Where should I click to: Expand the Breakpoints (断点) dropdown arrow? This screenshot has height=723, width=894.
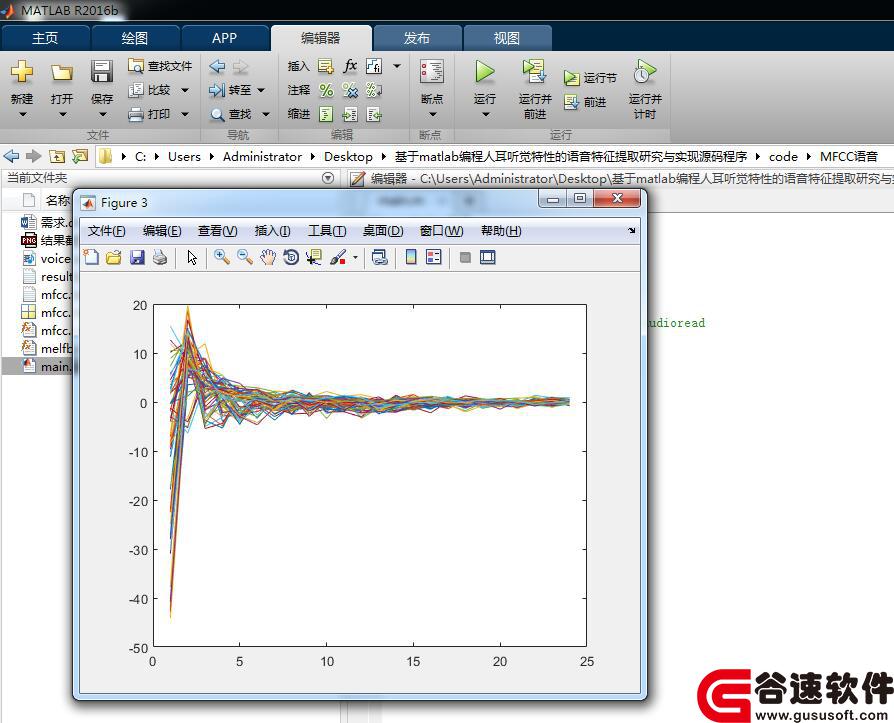pos(432,114)
